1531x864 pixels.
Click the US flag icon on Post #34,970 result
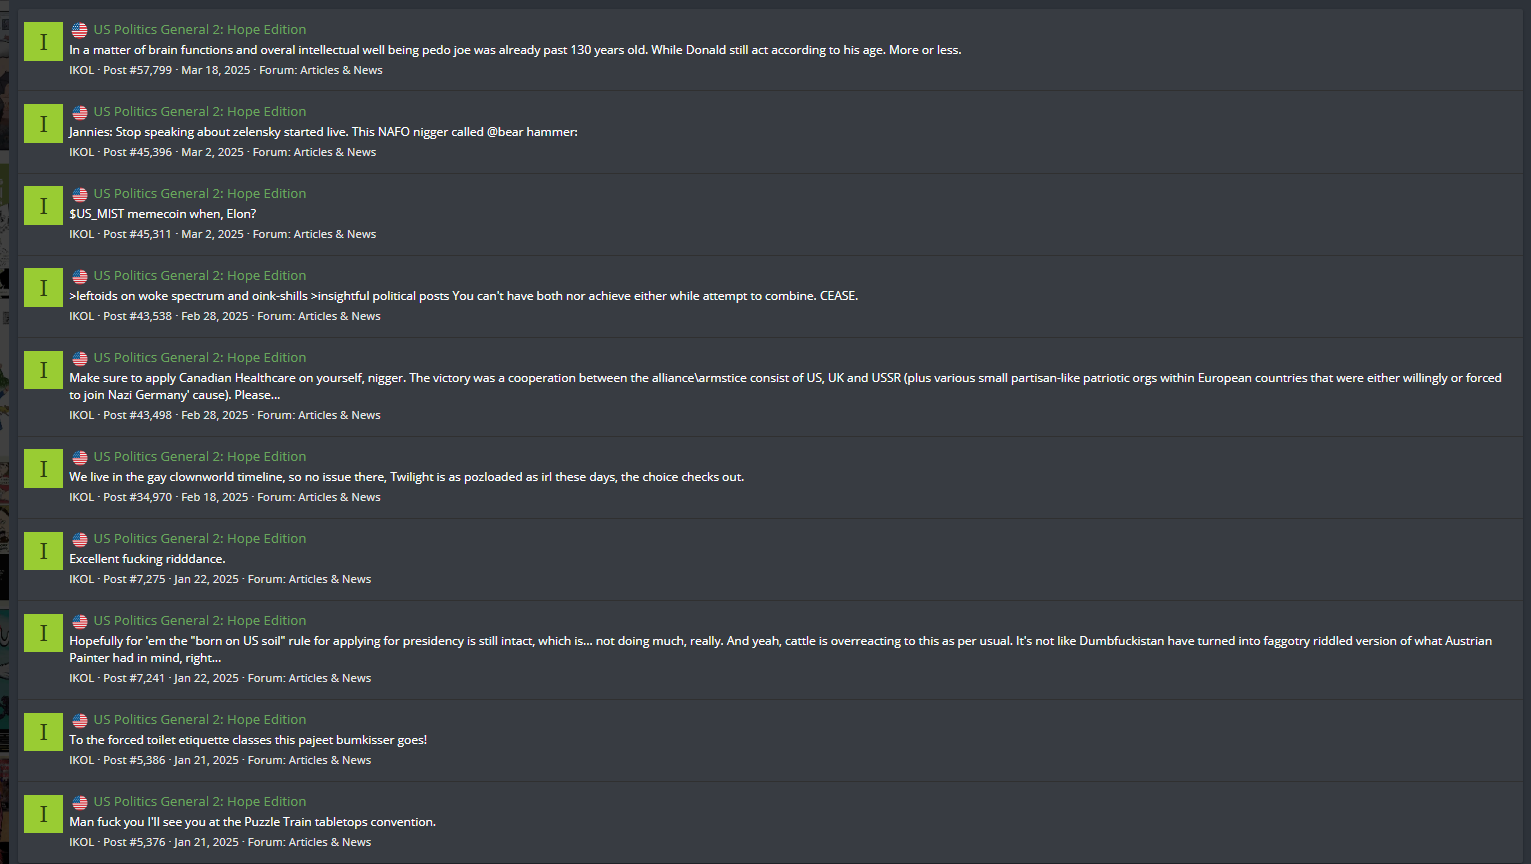point(79,457)
